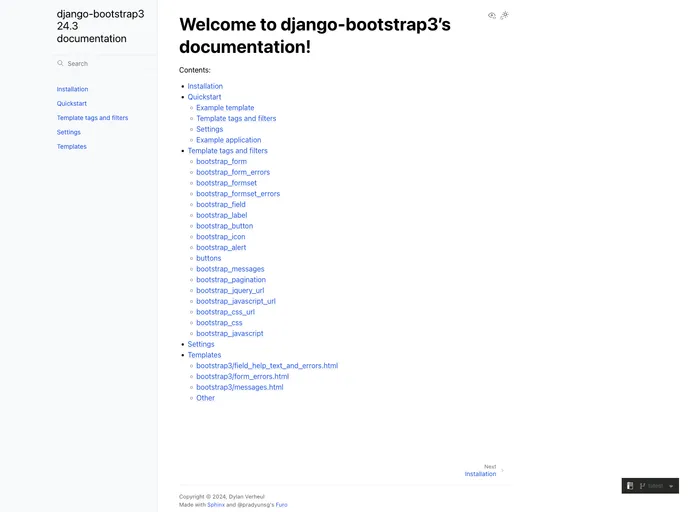Open bootstrap3/field_help_text_and_errors.html link
The image size is (688, 512).
point(267,365)
